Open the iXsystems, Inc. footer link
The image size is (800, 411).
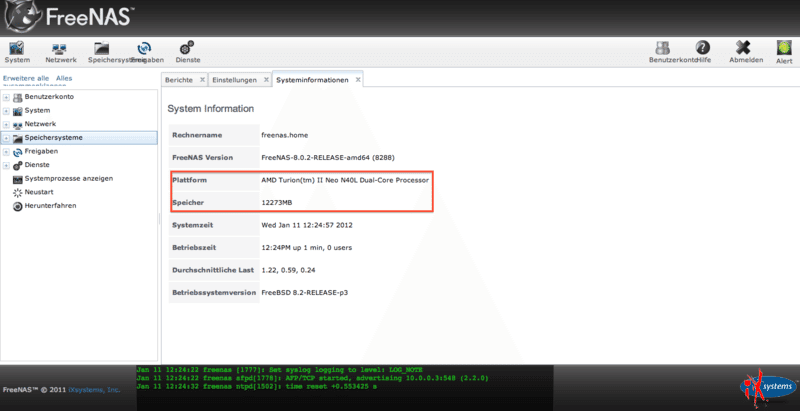94,390
